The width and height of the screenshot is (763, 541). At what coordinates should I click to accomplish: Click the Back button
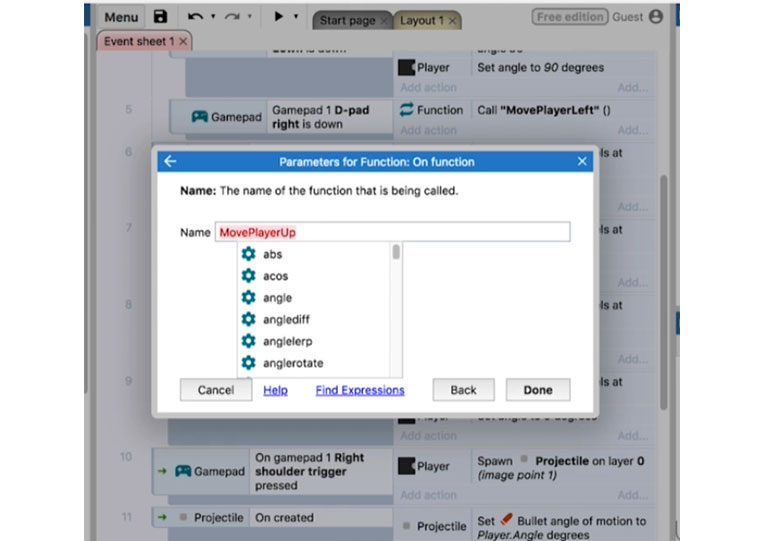(x=463, y=390)
